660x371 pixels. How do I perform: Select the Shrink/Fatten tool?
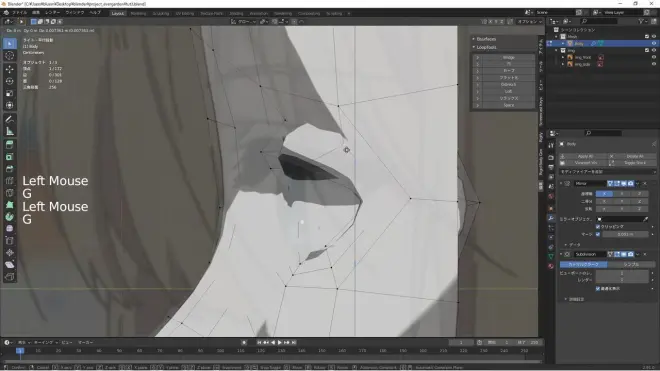coord(10,253)
